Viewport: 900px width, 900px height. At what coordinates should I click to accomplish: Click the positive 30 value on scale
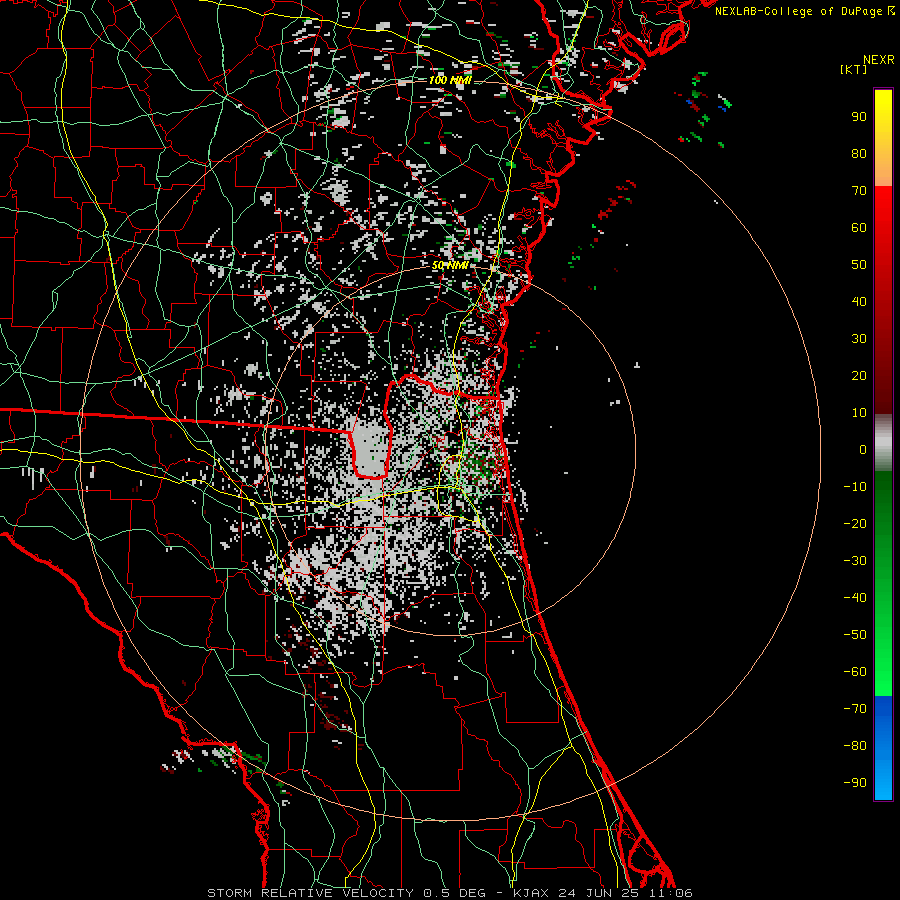click(859, 339)
